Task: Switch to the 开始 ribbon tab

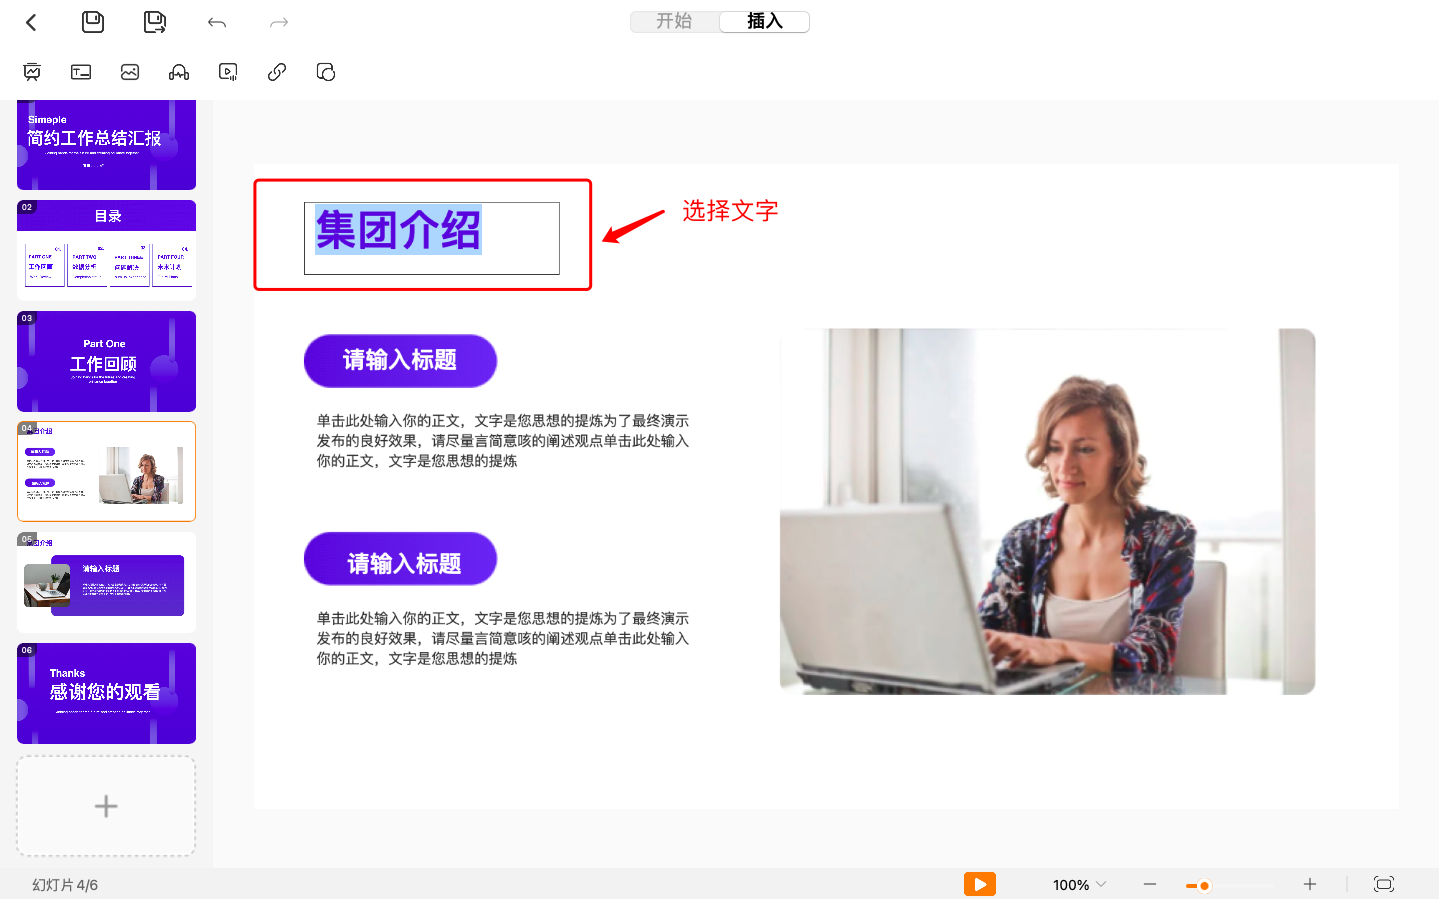Action: [675, 21]
